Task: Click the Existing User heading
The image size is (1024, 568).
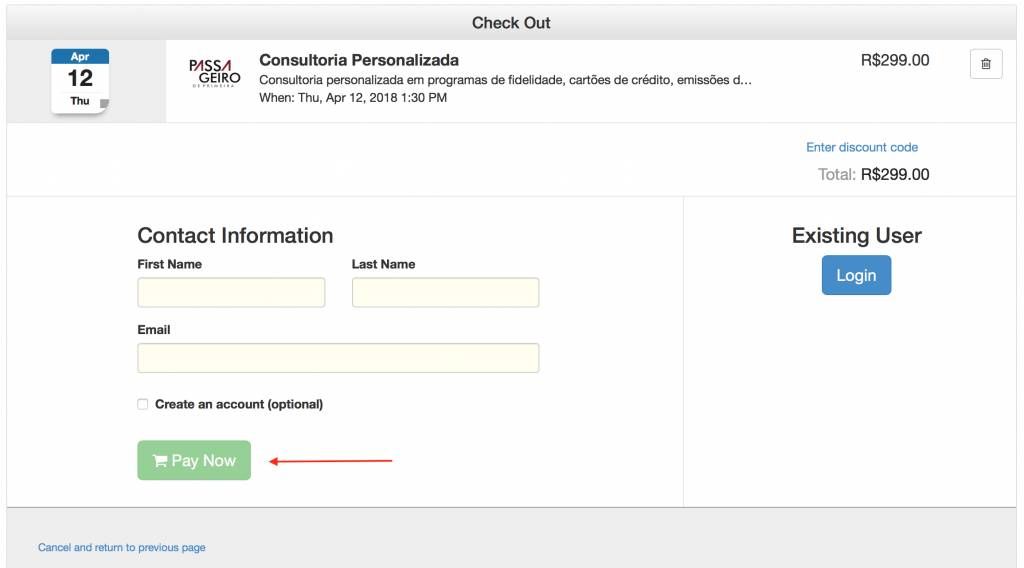Action: tap(857, 235)
